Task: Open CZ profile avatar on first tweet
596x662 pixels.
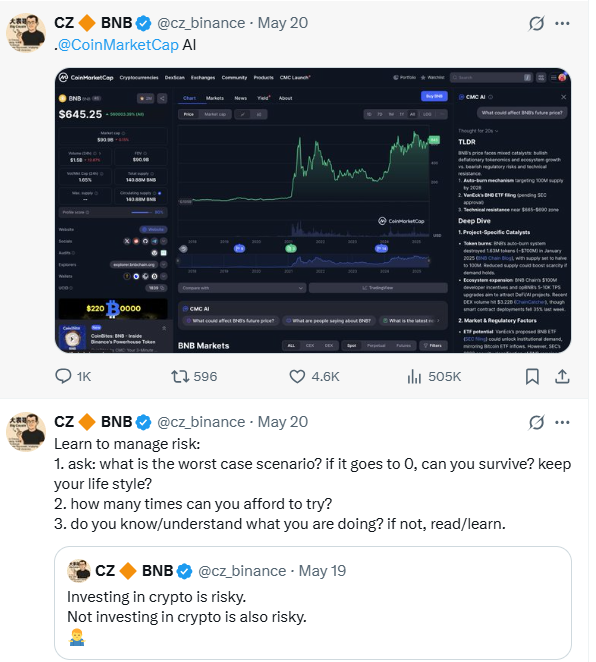Action: click(x=26, y=33)
